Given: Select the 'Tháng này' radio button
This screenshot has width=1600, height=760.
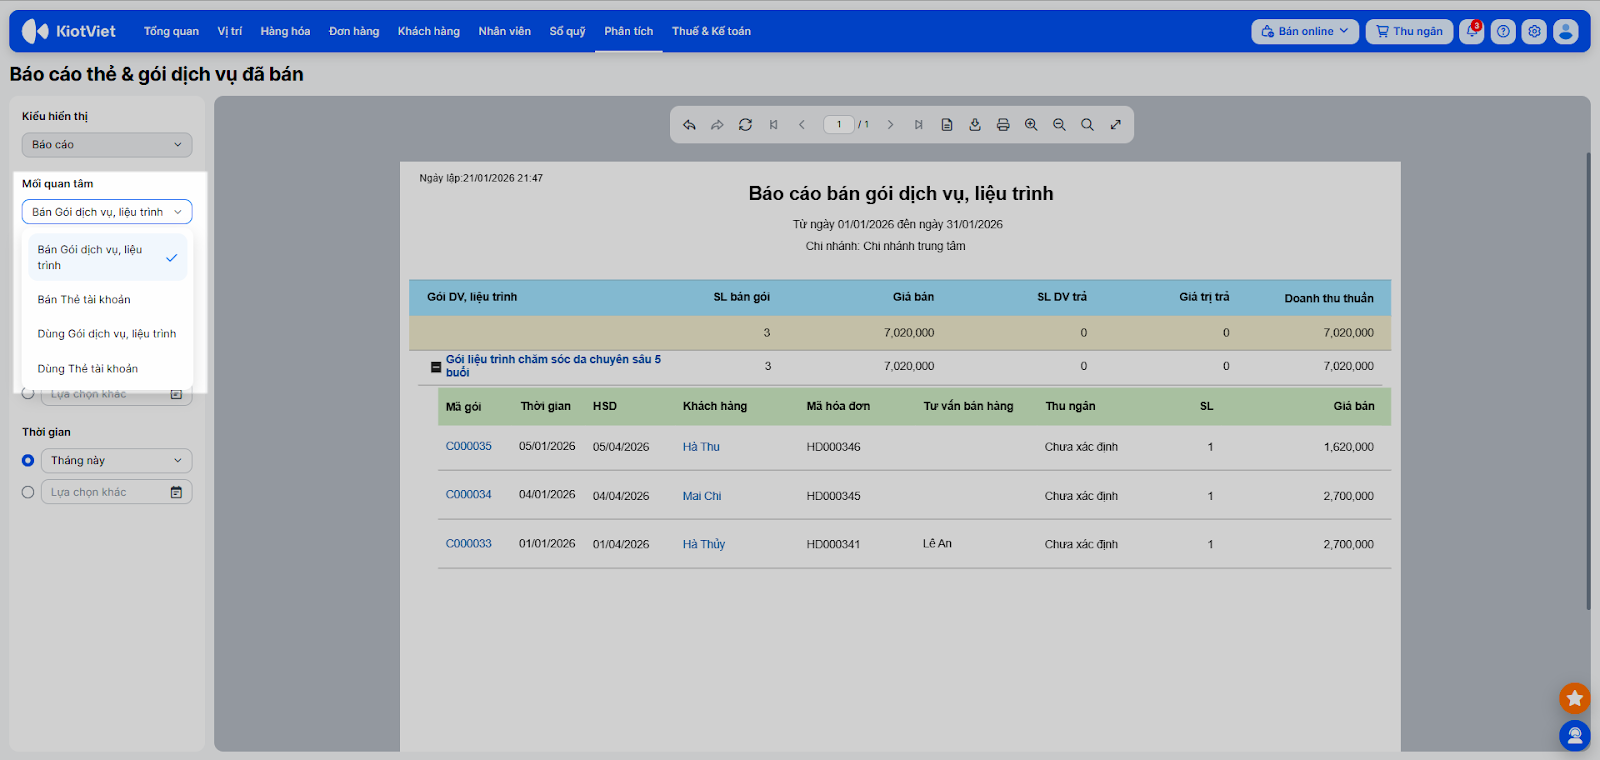Looking at the screenshot, I should (28, 461).
